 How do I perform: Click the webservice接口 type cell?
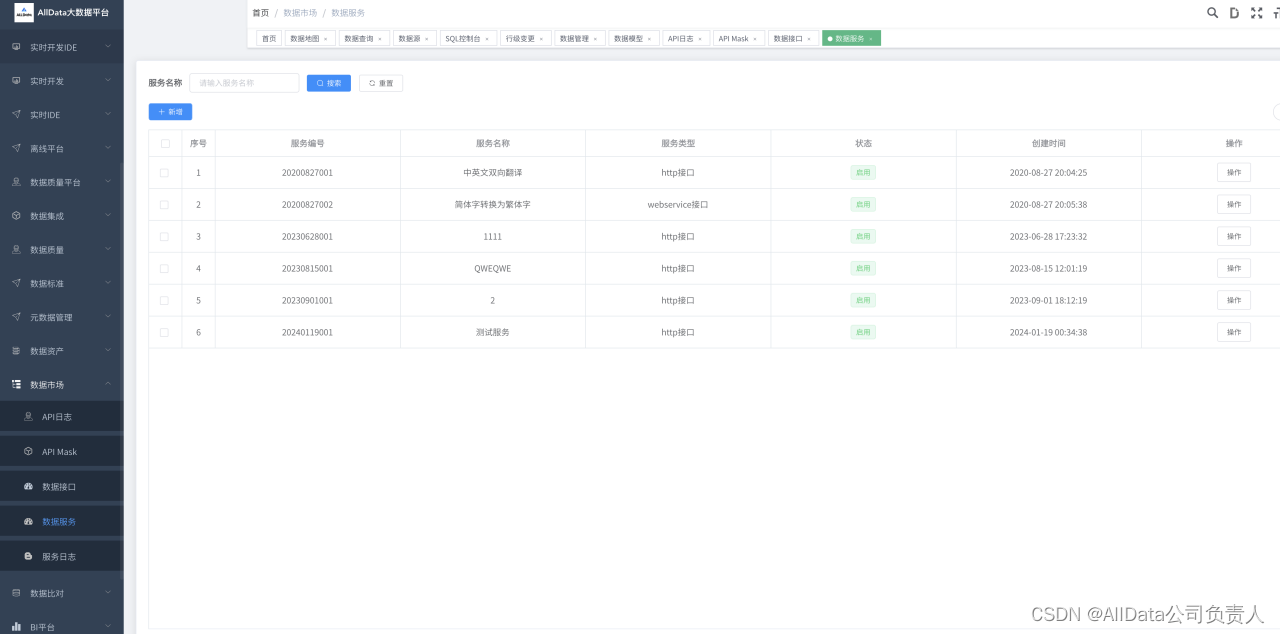[678, 205]
